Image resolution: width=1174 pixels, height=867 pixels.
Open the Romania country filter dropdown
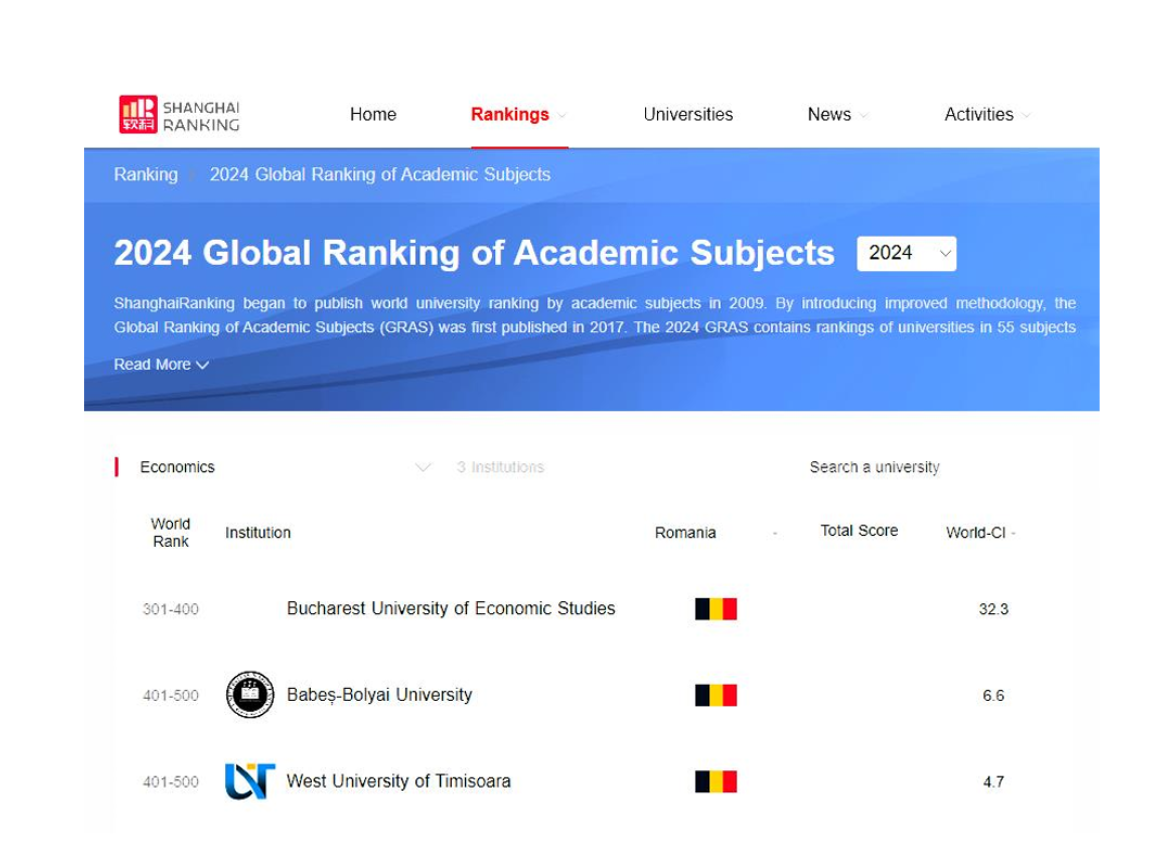716,532
